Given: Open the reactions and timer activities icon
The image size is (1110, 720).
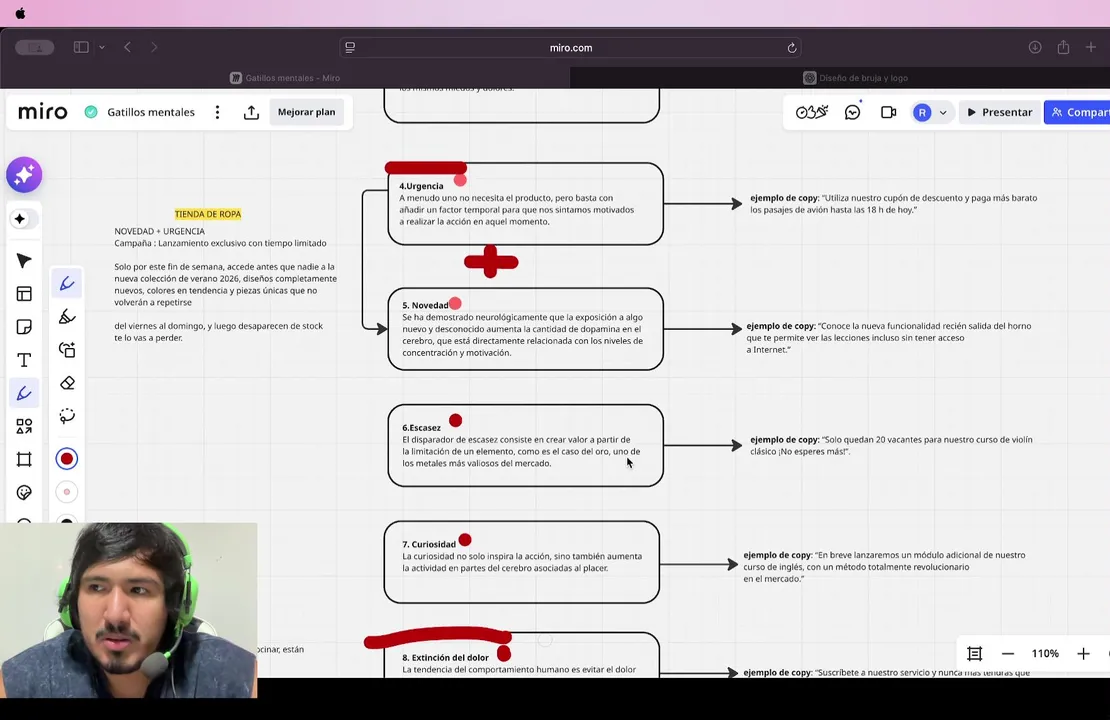Looking at the screenshot, I should [x=811, y=112].
